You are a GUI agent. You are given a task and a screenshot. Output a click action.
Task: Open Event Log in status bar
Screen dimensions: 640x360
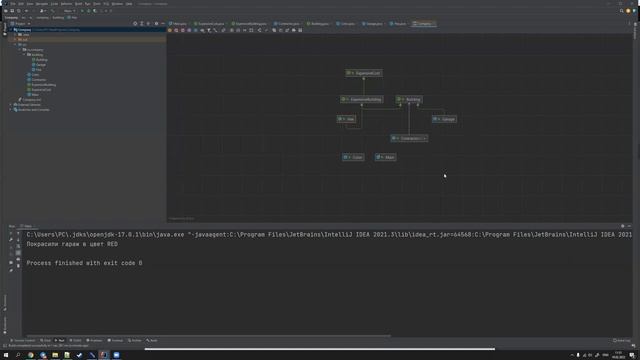[x=622, y=340]
